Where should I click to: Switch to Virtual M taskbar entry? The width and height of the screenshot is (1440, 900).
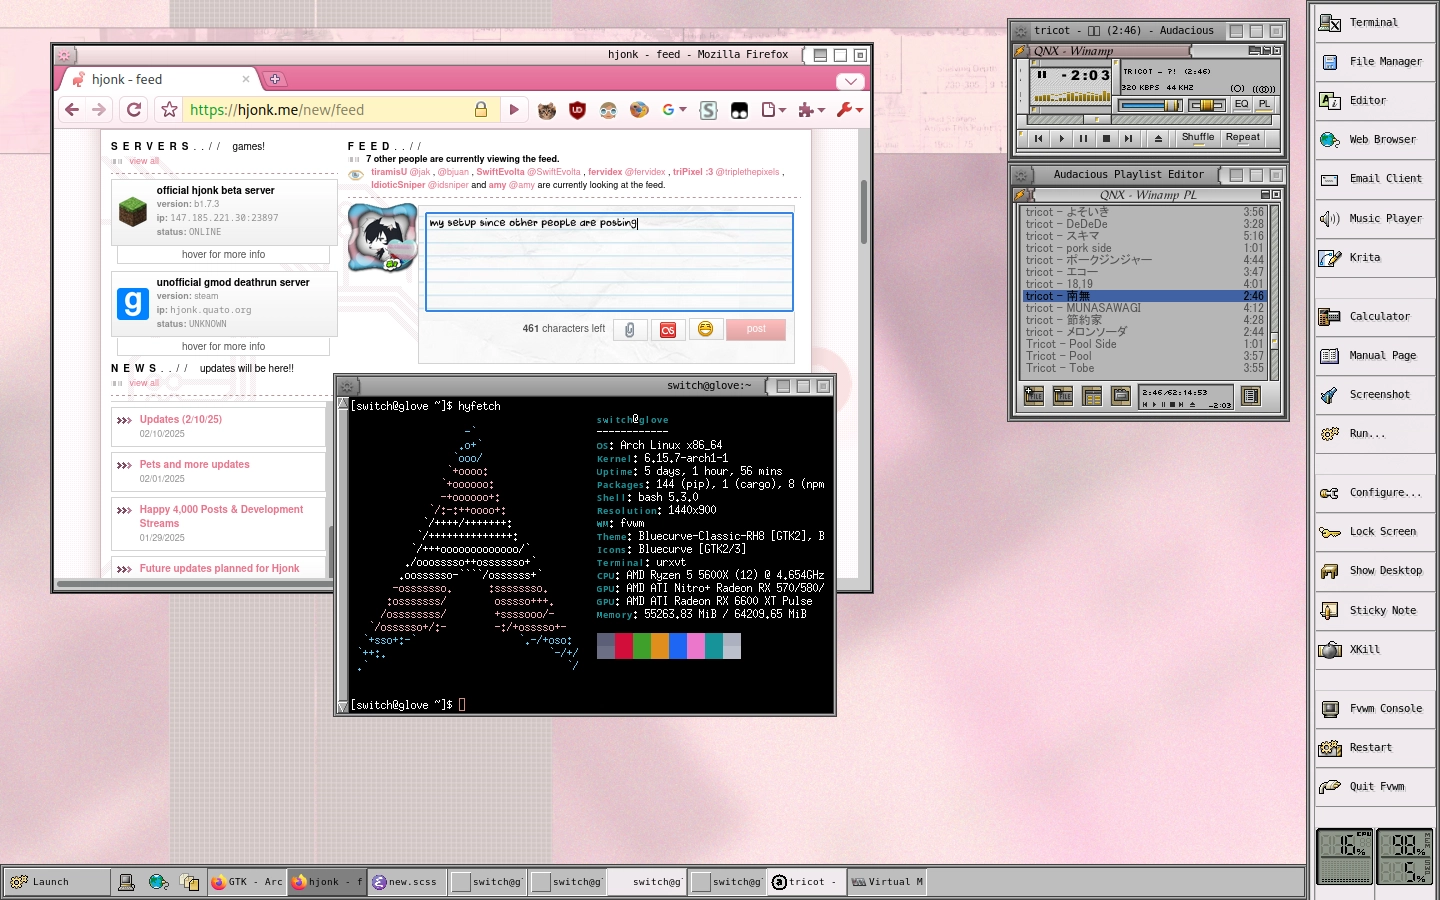click(x=887, y=881)
